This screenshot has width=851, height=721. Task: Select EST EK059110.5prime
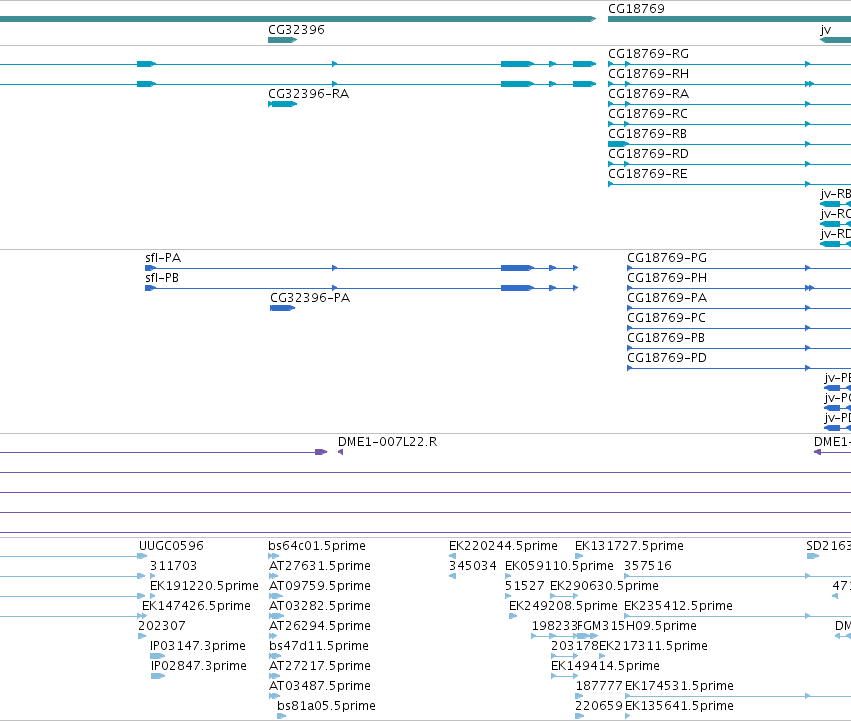tap(560, 566)
